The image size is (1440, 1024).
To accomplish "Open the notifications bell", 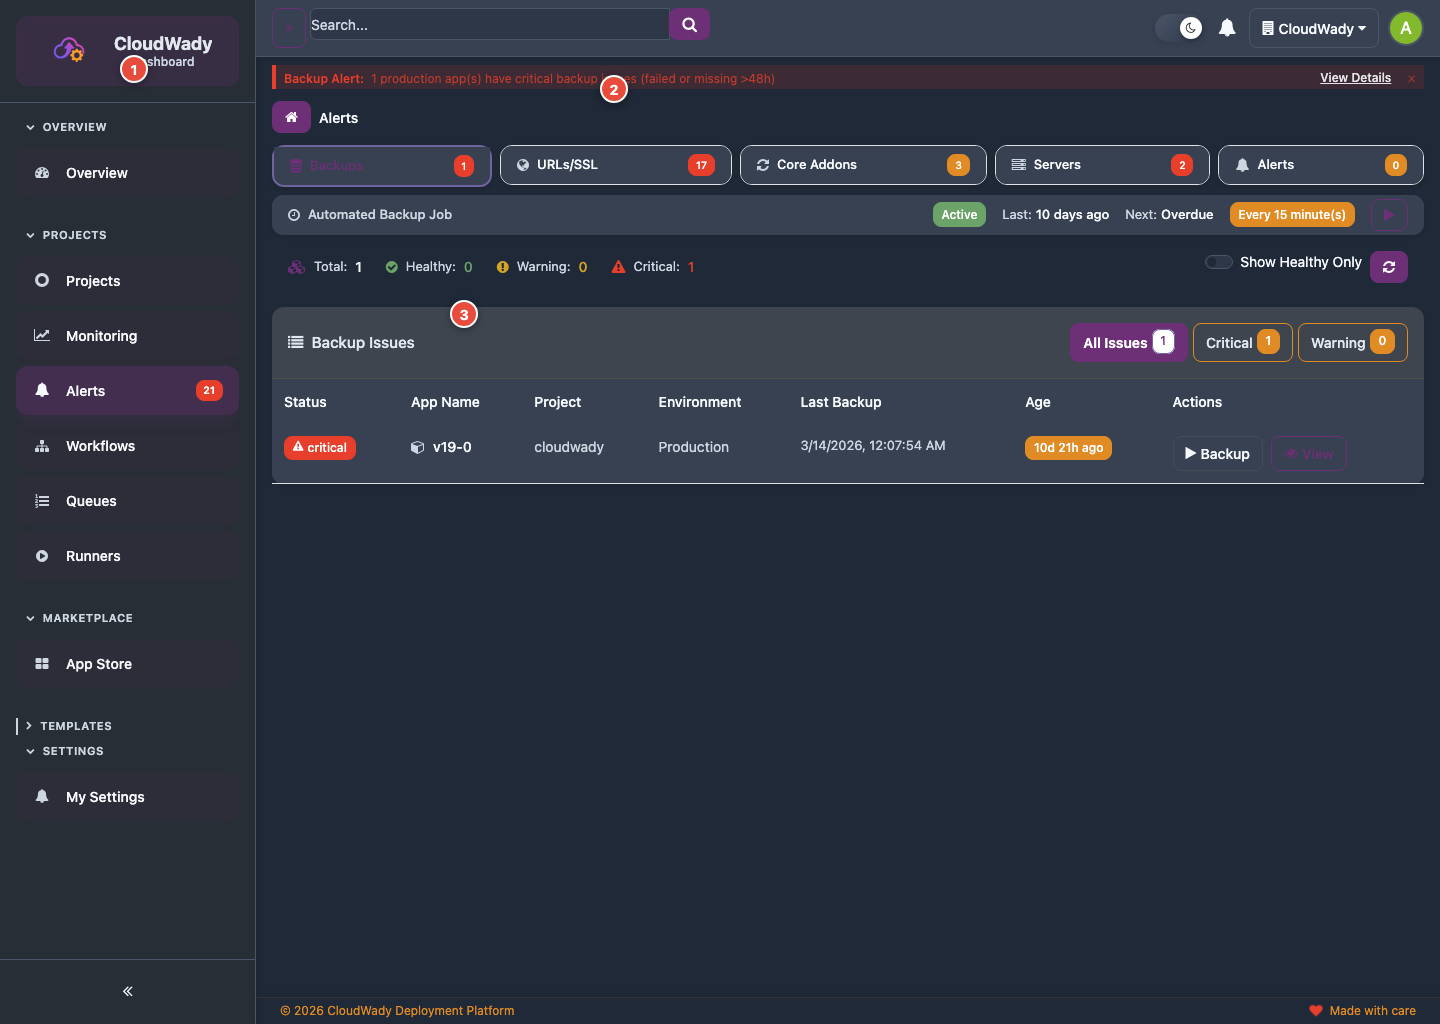I will tap(1227, 27).
